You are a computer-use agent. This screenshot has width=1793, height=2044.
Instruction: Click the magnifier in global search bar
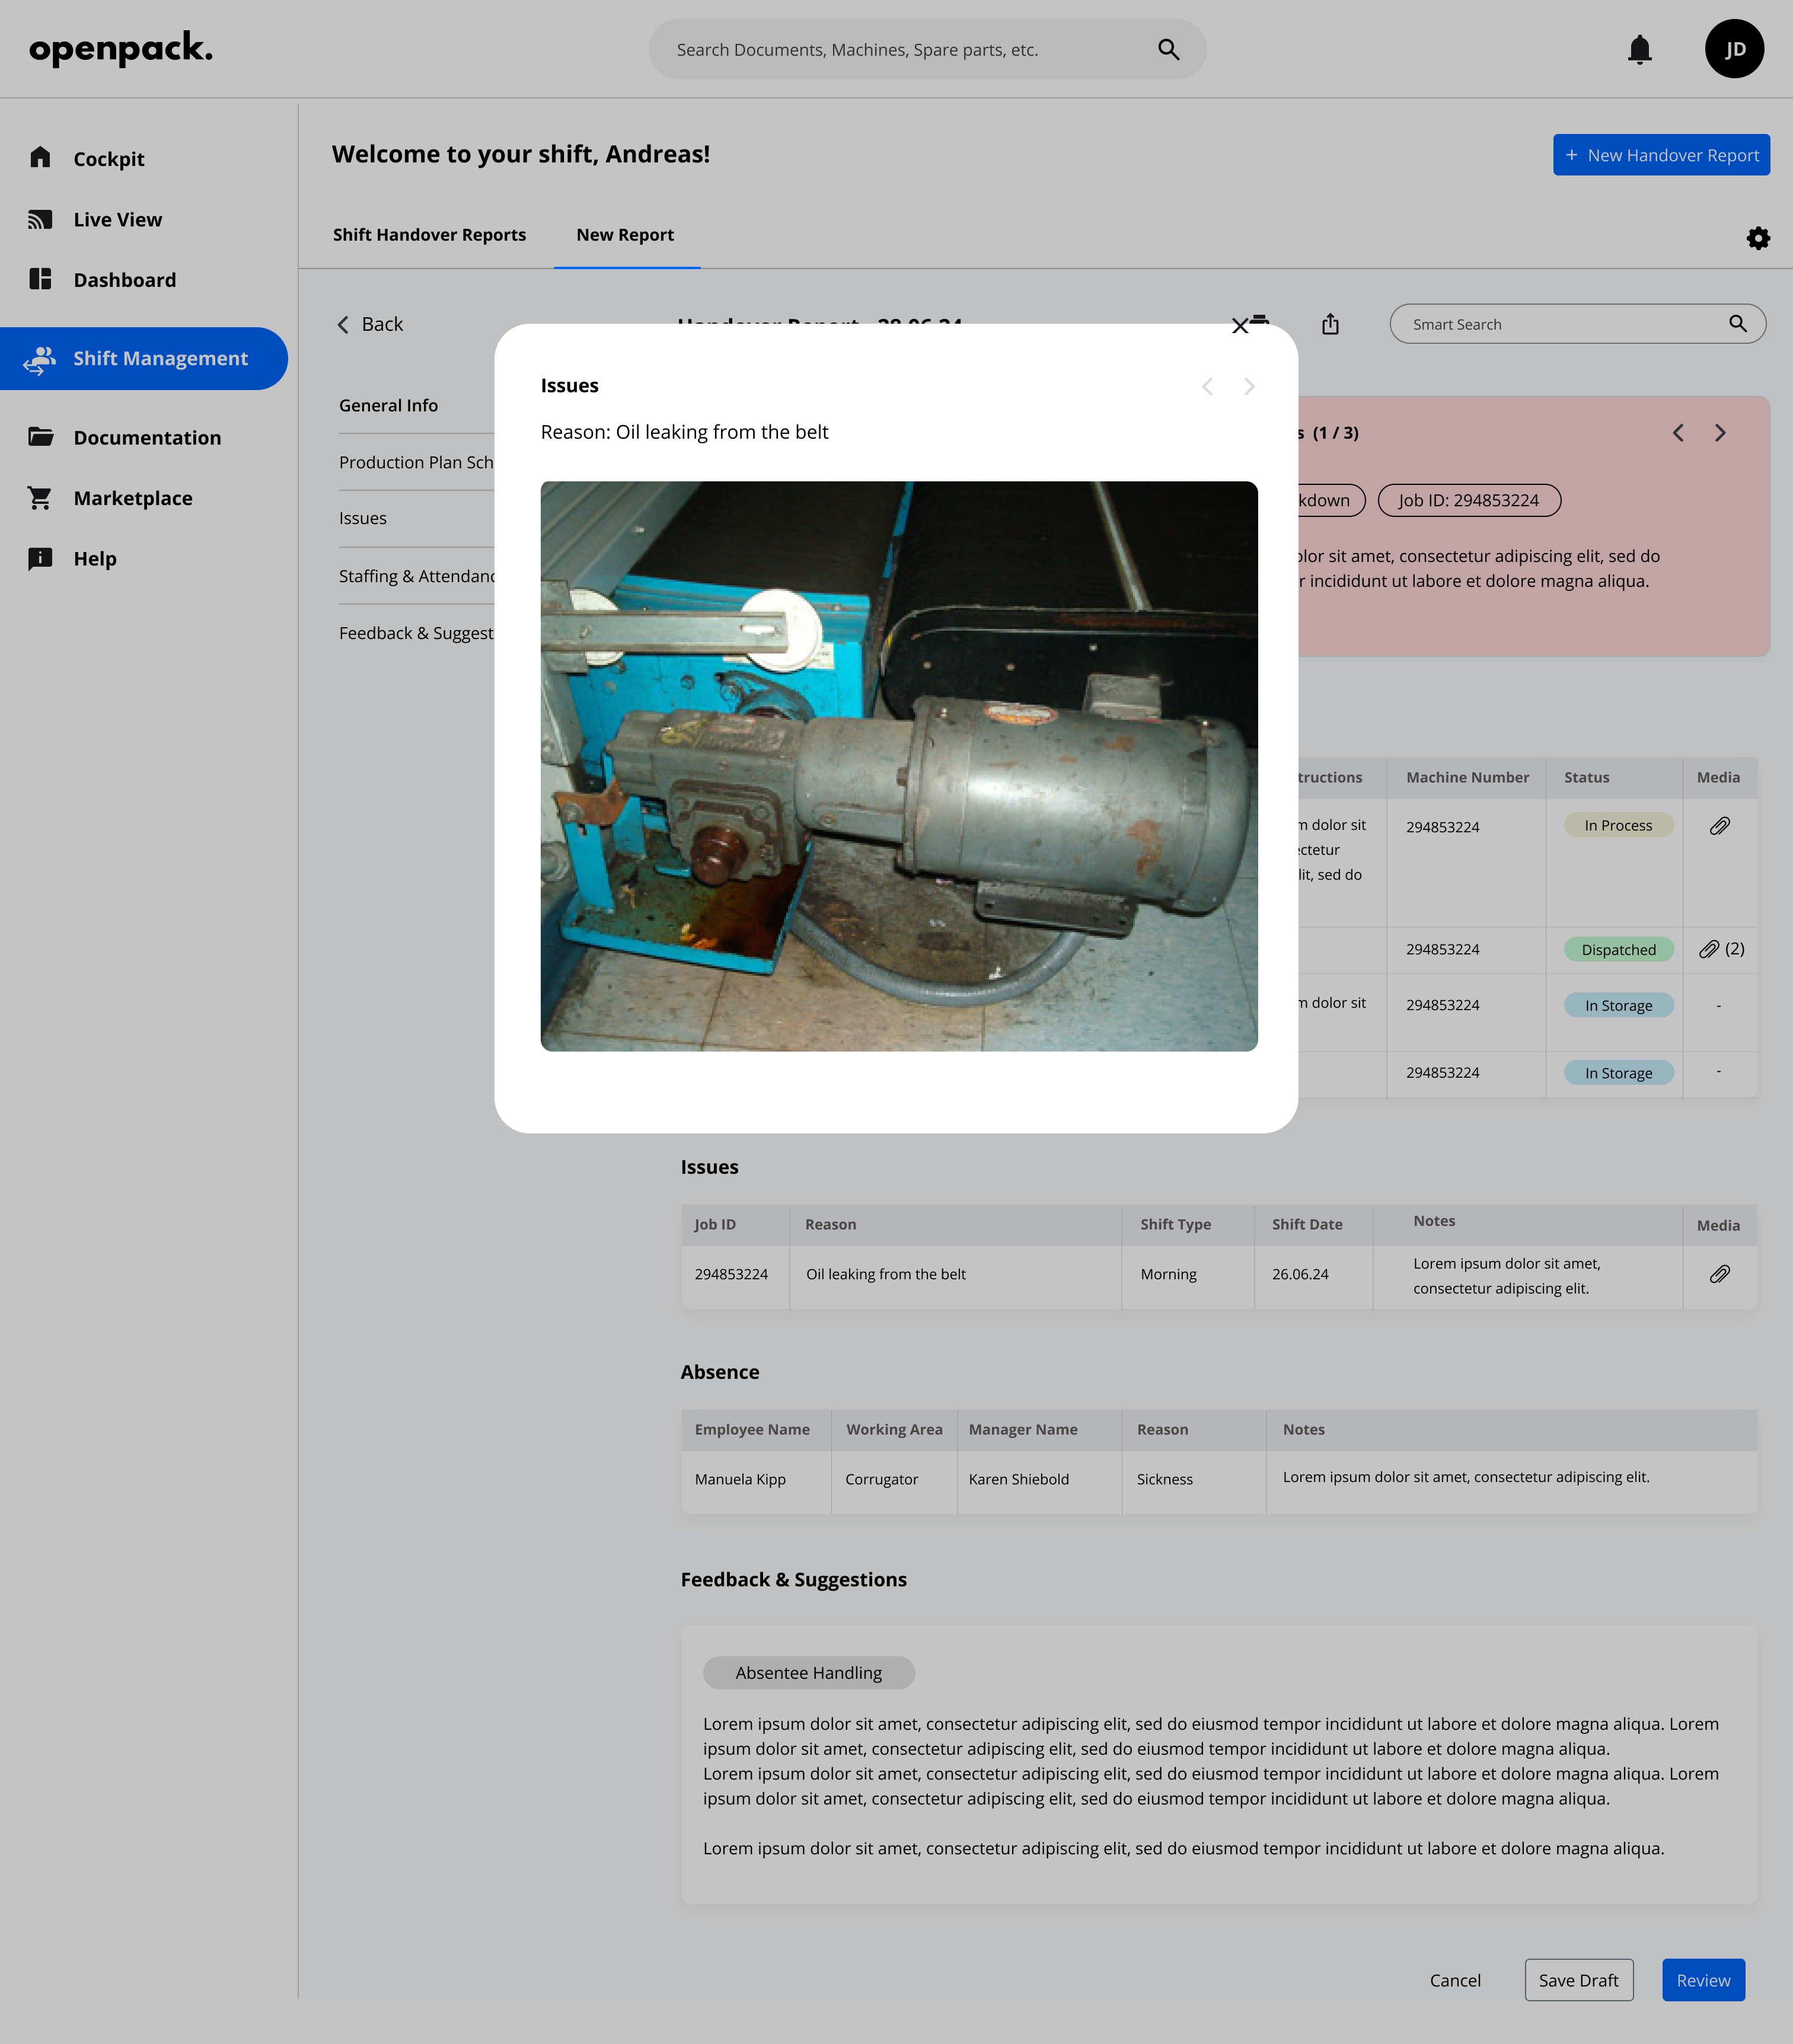(1168, 49)
